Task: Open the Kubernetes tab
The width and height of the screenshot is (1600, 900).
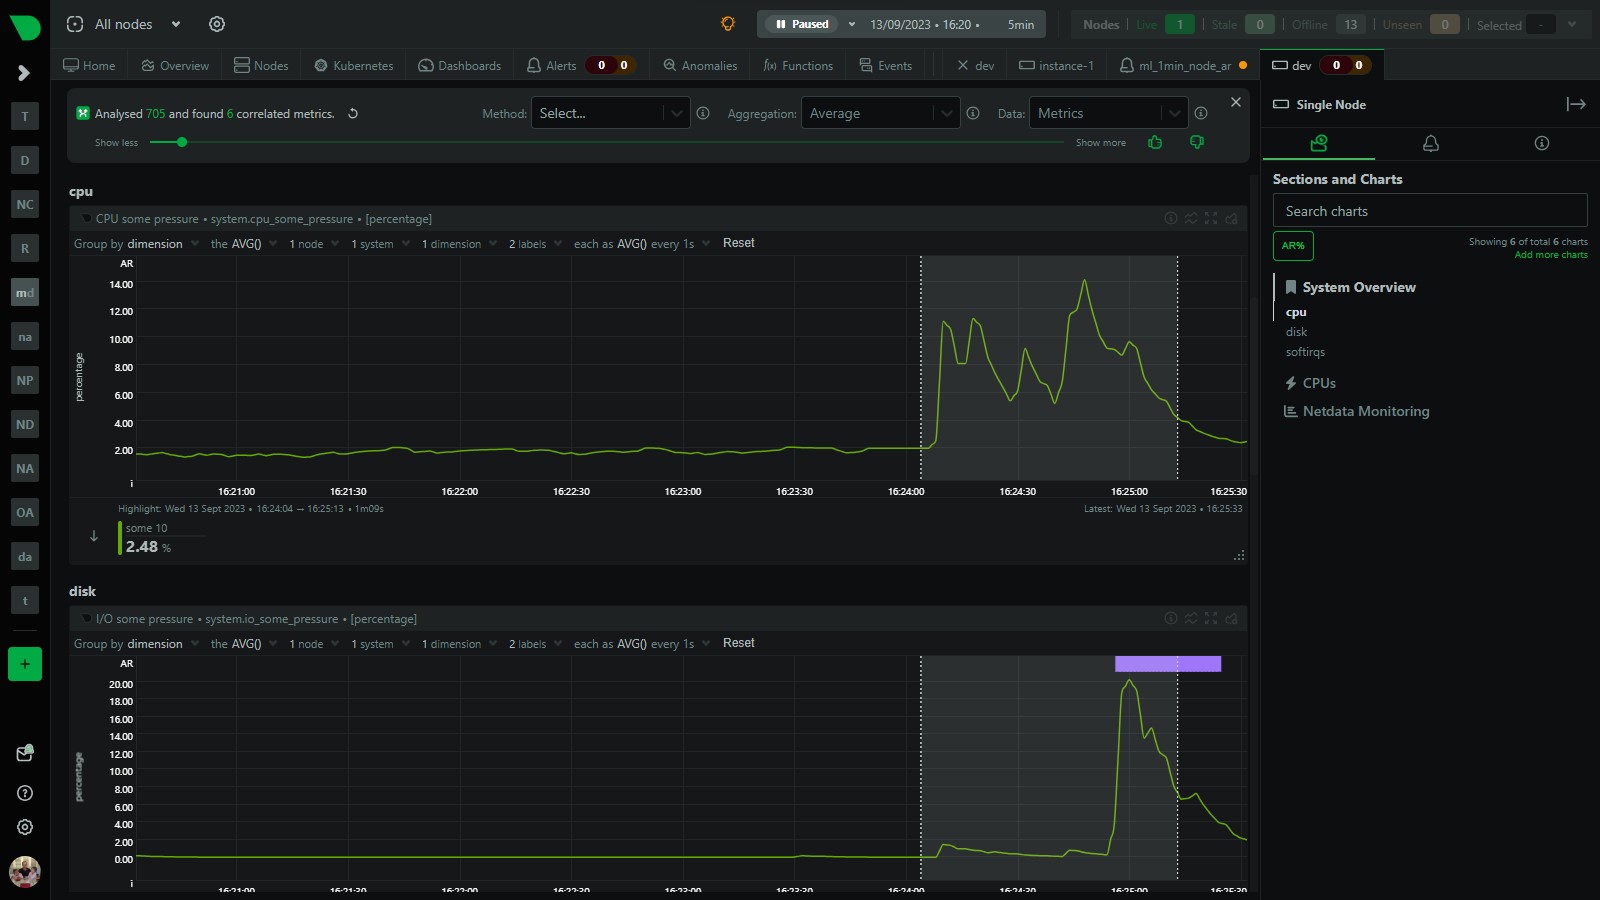Action: coord(354,66)
